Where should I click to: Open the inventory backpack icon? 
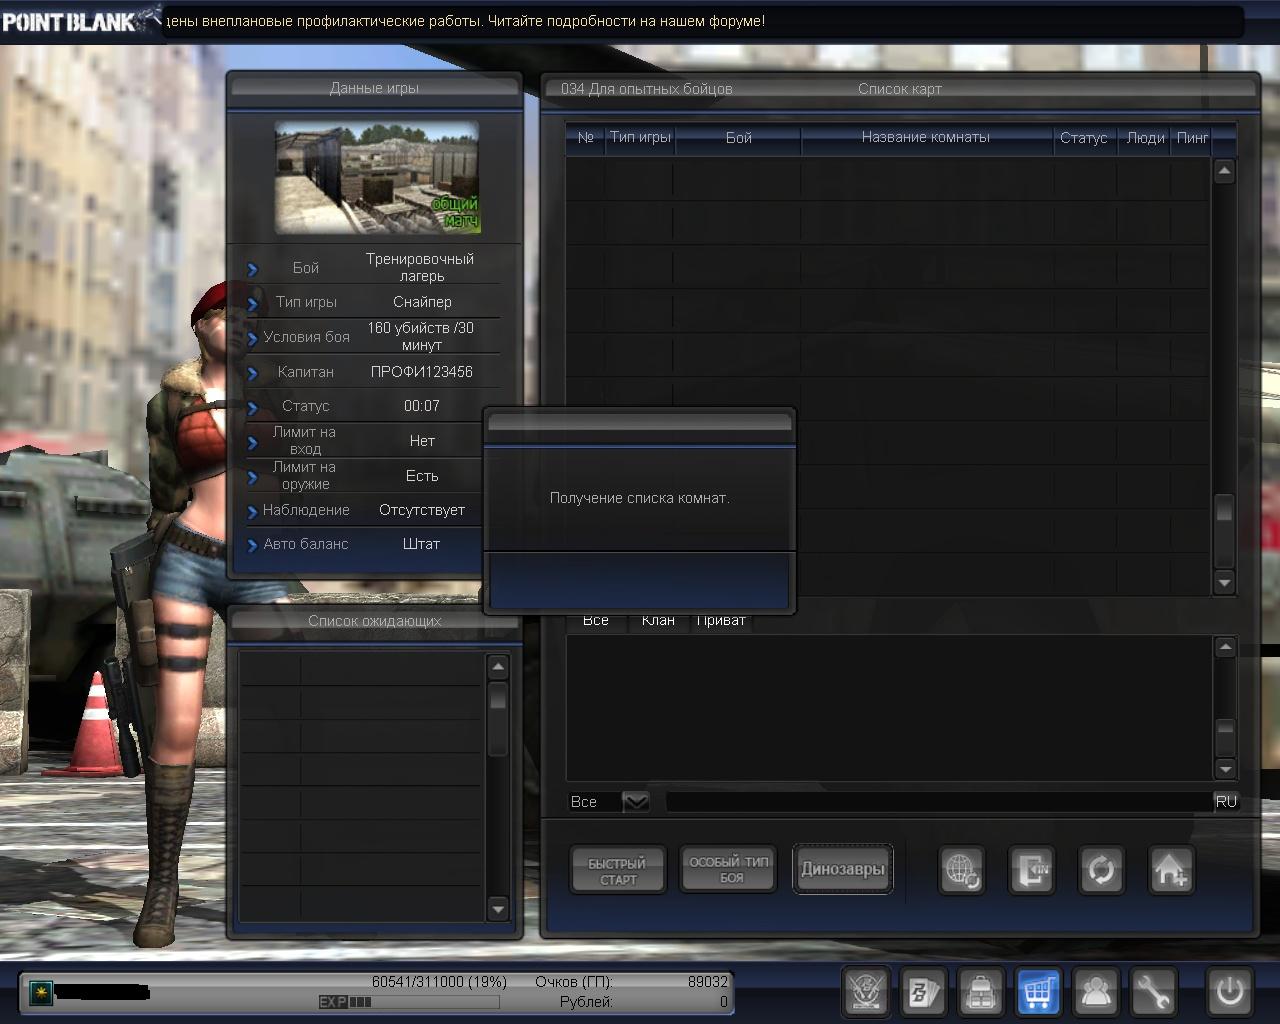coord(981,992)
